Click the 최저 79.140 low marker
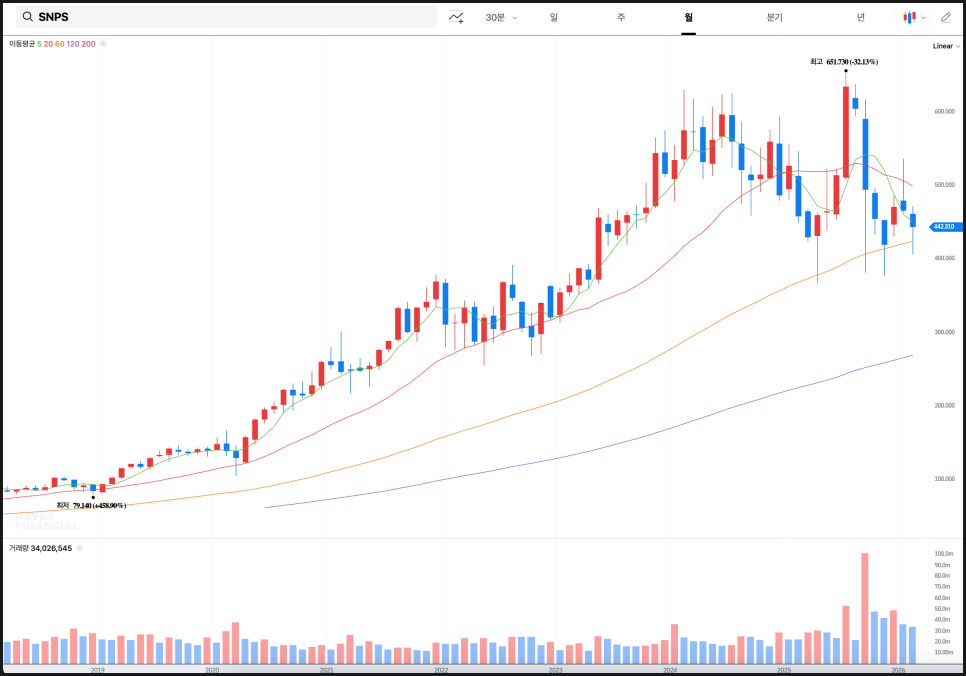This screenshot has width=966, height=676. pyautogui.click(x=91, y=506)
